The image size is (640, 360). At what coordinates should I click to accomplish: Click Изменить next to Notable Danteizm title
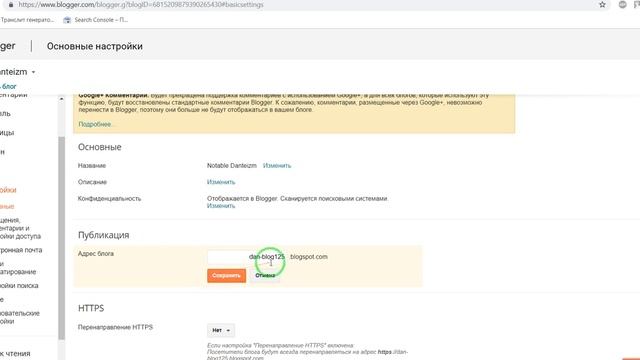coord(277,166)
